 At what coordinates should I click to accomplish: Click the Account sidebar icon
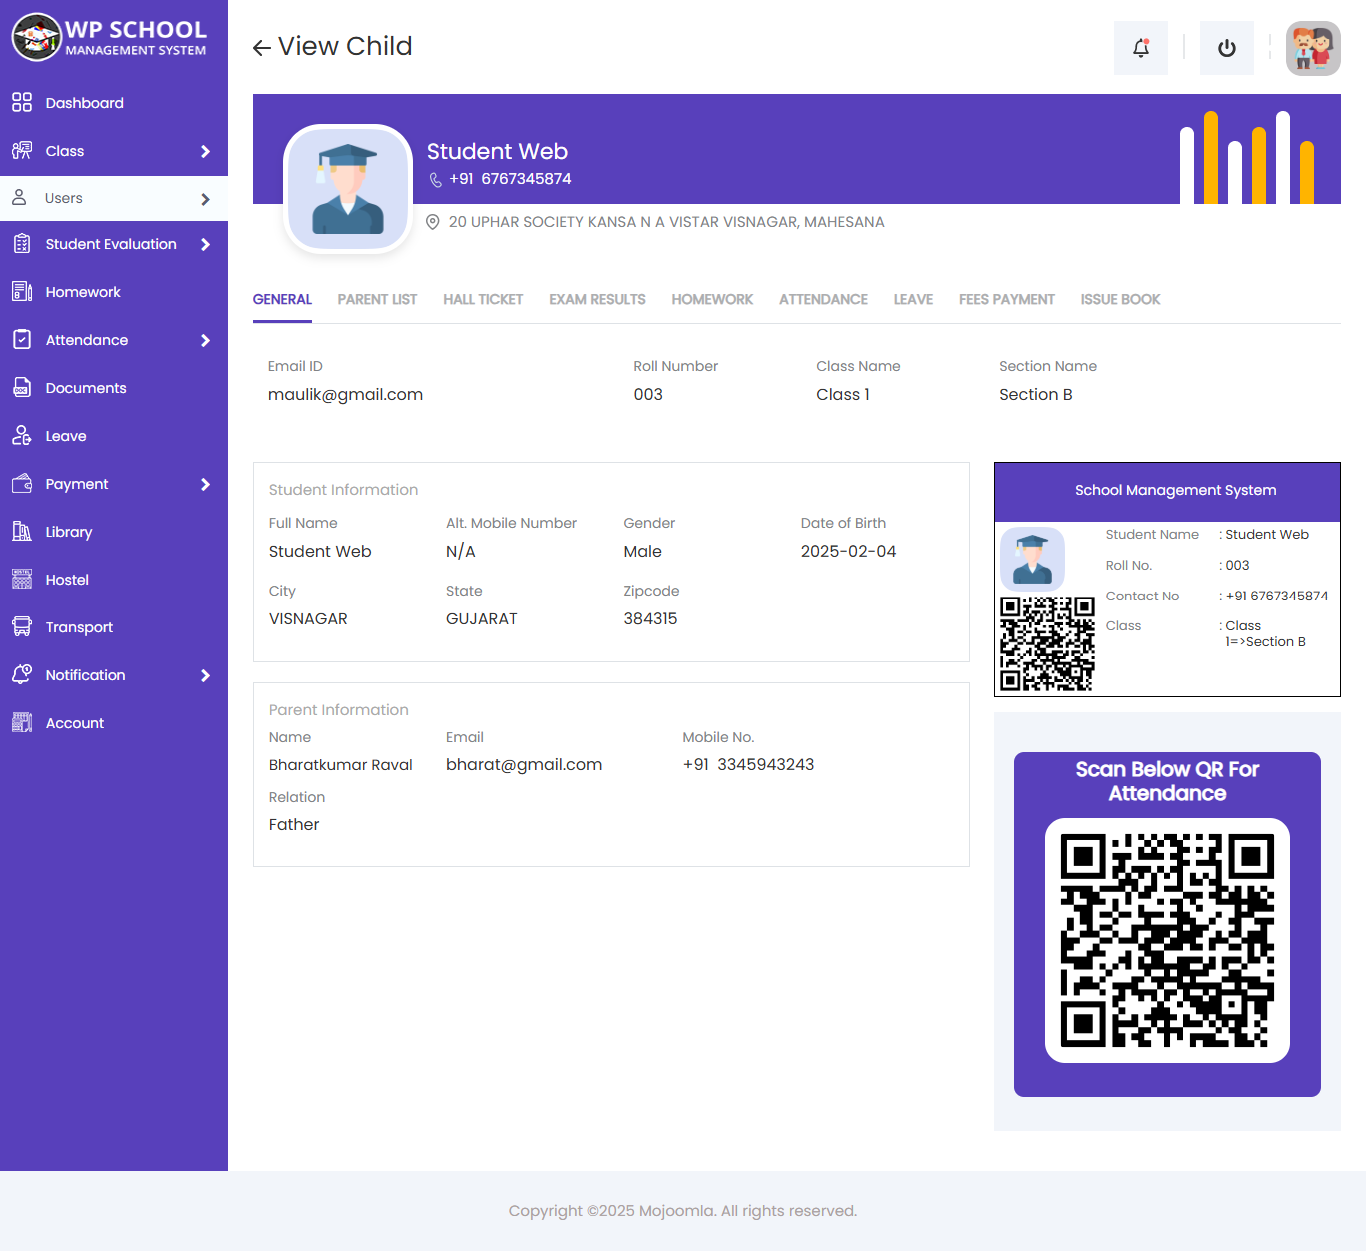[x=22, y=723]
